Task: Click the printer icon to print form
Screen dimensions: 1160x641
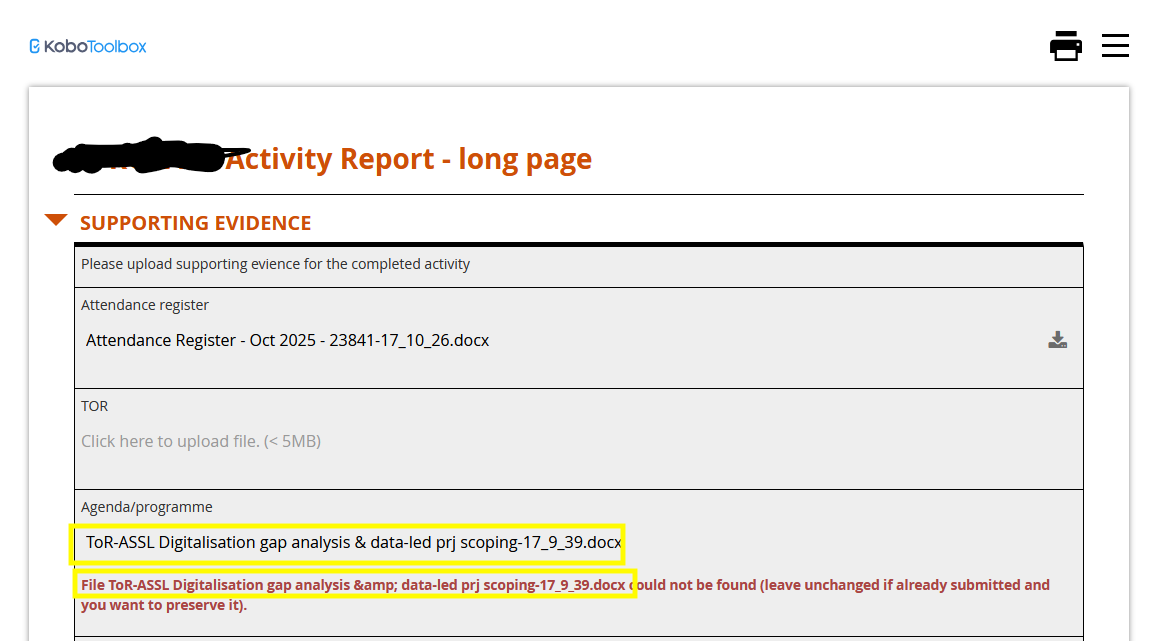Action: point(1066,46)
